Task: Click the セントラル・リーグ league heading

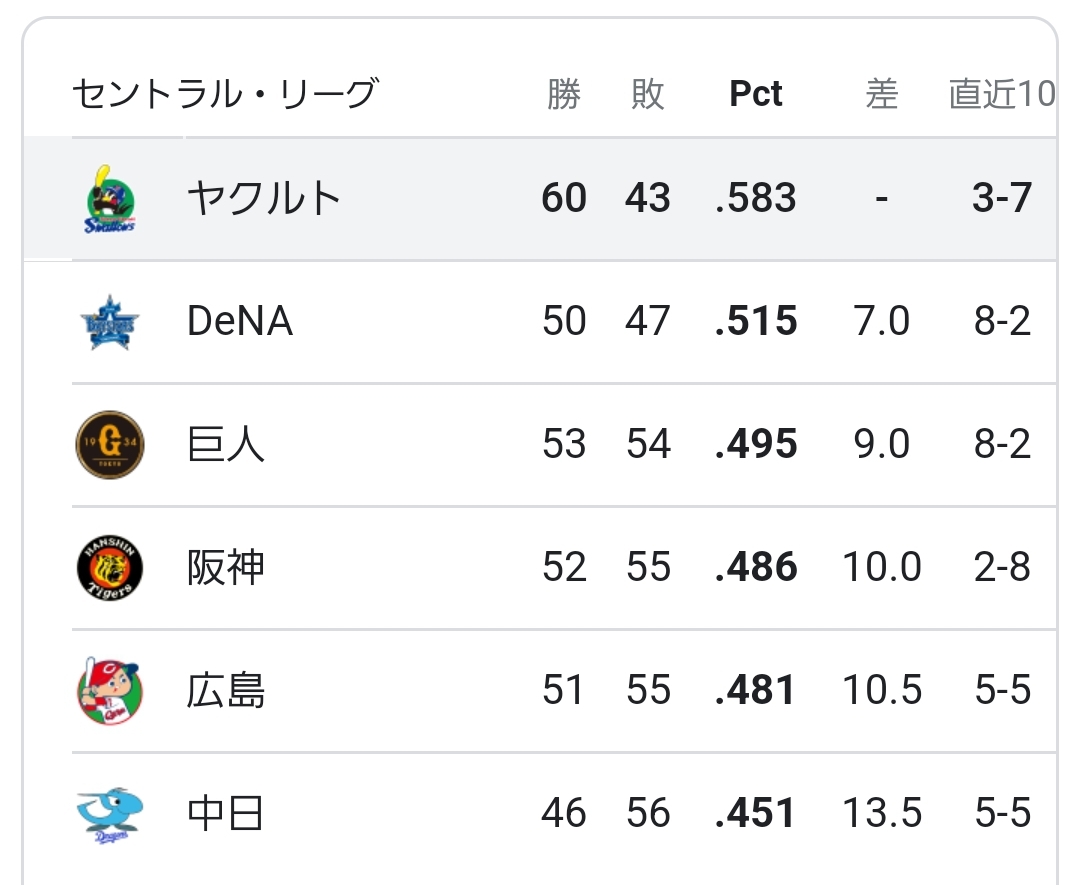Action: pyautogui.click(x=225, y=94)
